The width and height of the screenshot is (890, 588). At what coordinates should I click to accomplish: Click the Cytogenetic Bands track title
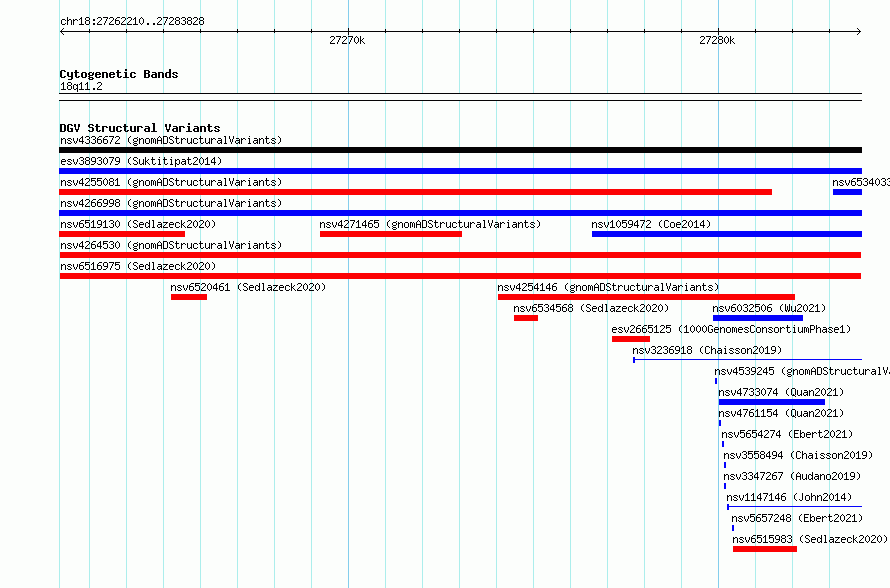(119, 74)
